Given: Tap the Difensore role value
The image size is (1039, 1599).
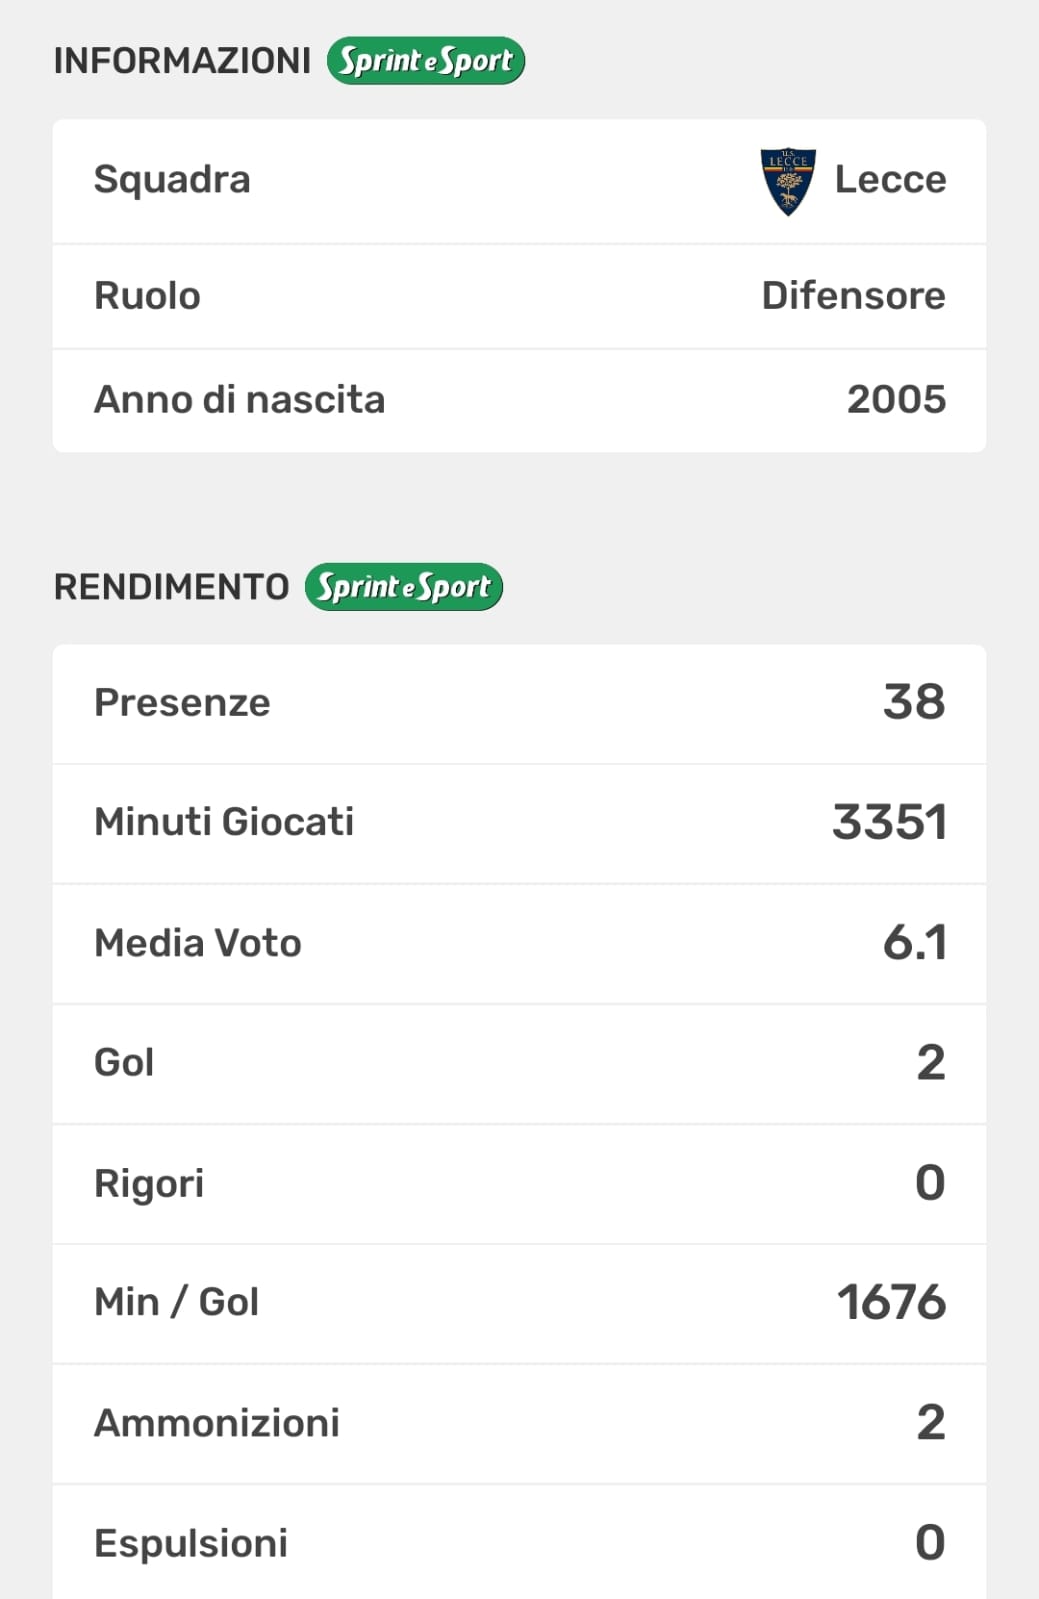Looking at the screenshot, I should point(853,296).
